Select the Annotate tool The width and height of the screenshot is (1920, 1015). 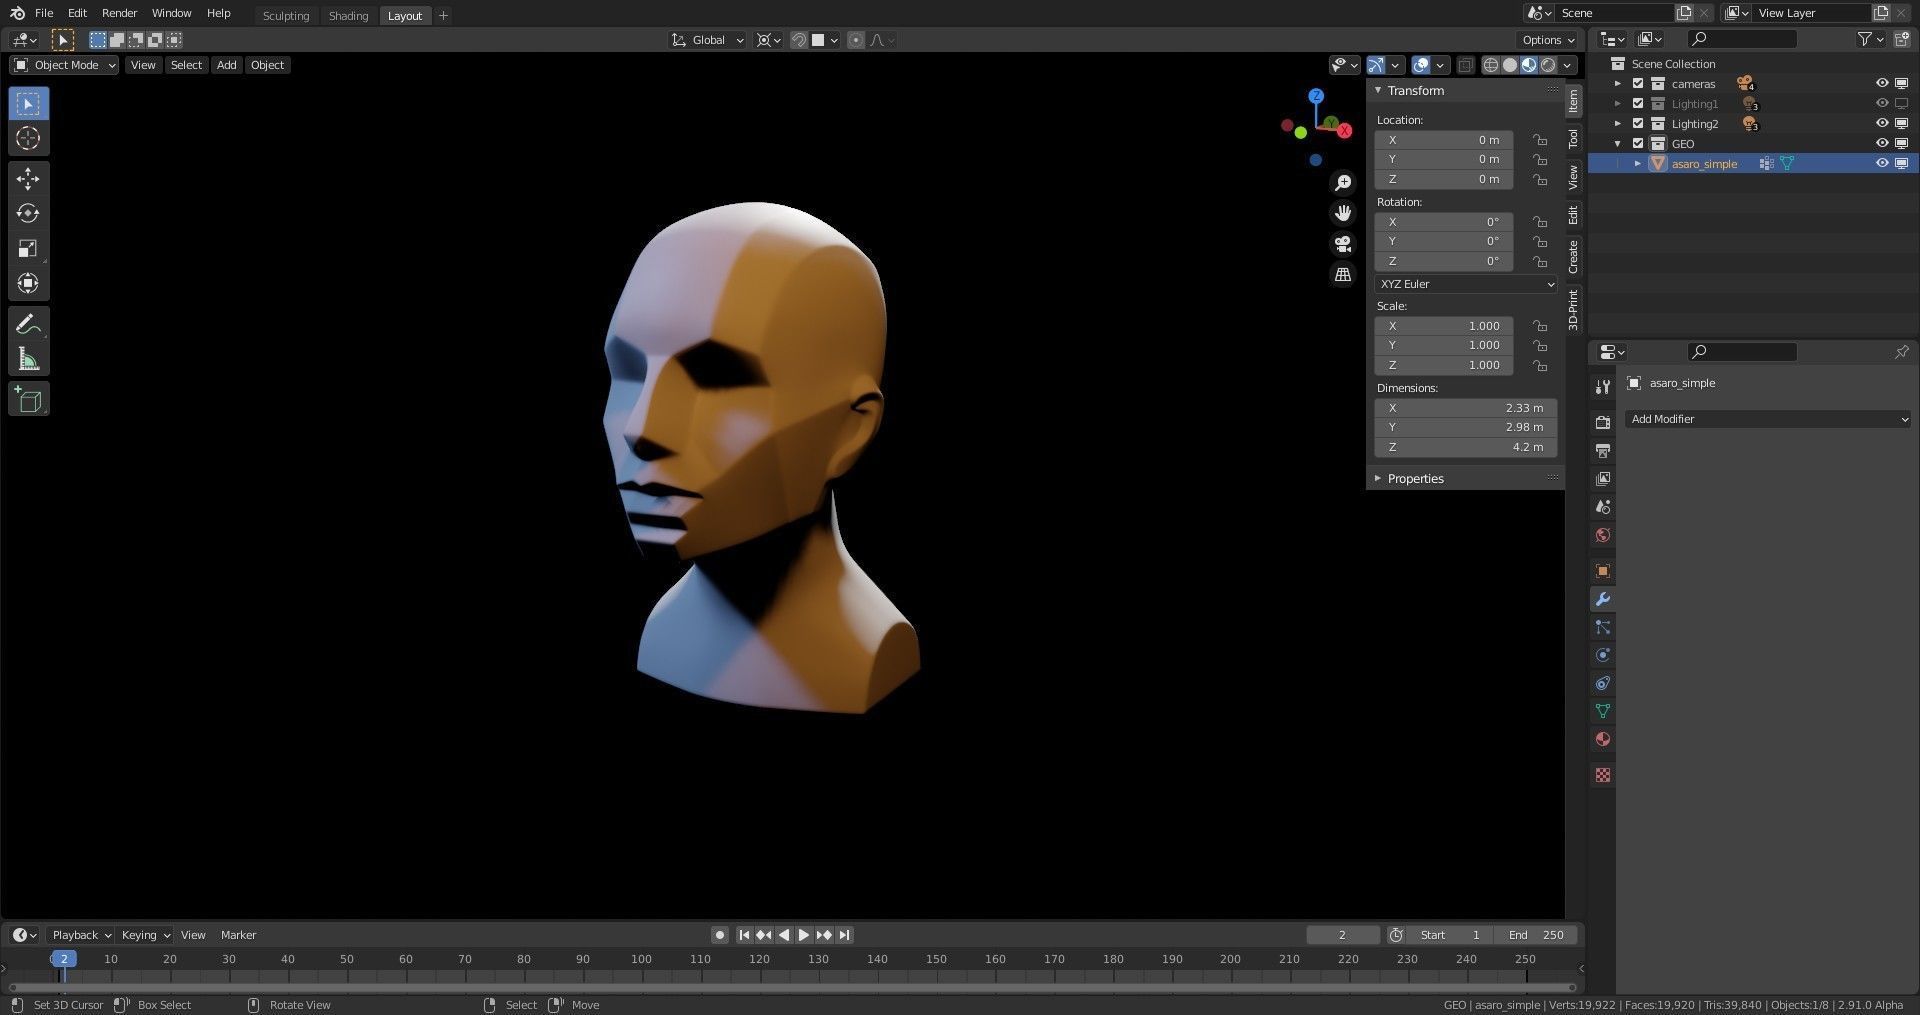coord(28,324)
